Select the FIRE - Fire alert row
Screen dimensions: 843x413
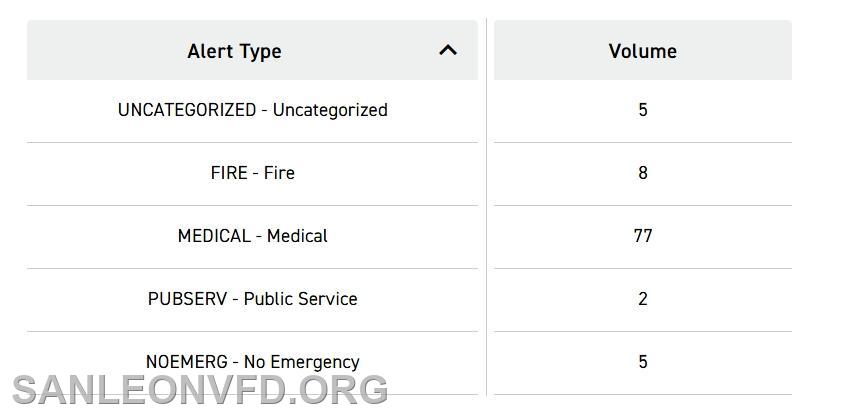coord(252,173)
